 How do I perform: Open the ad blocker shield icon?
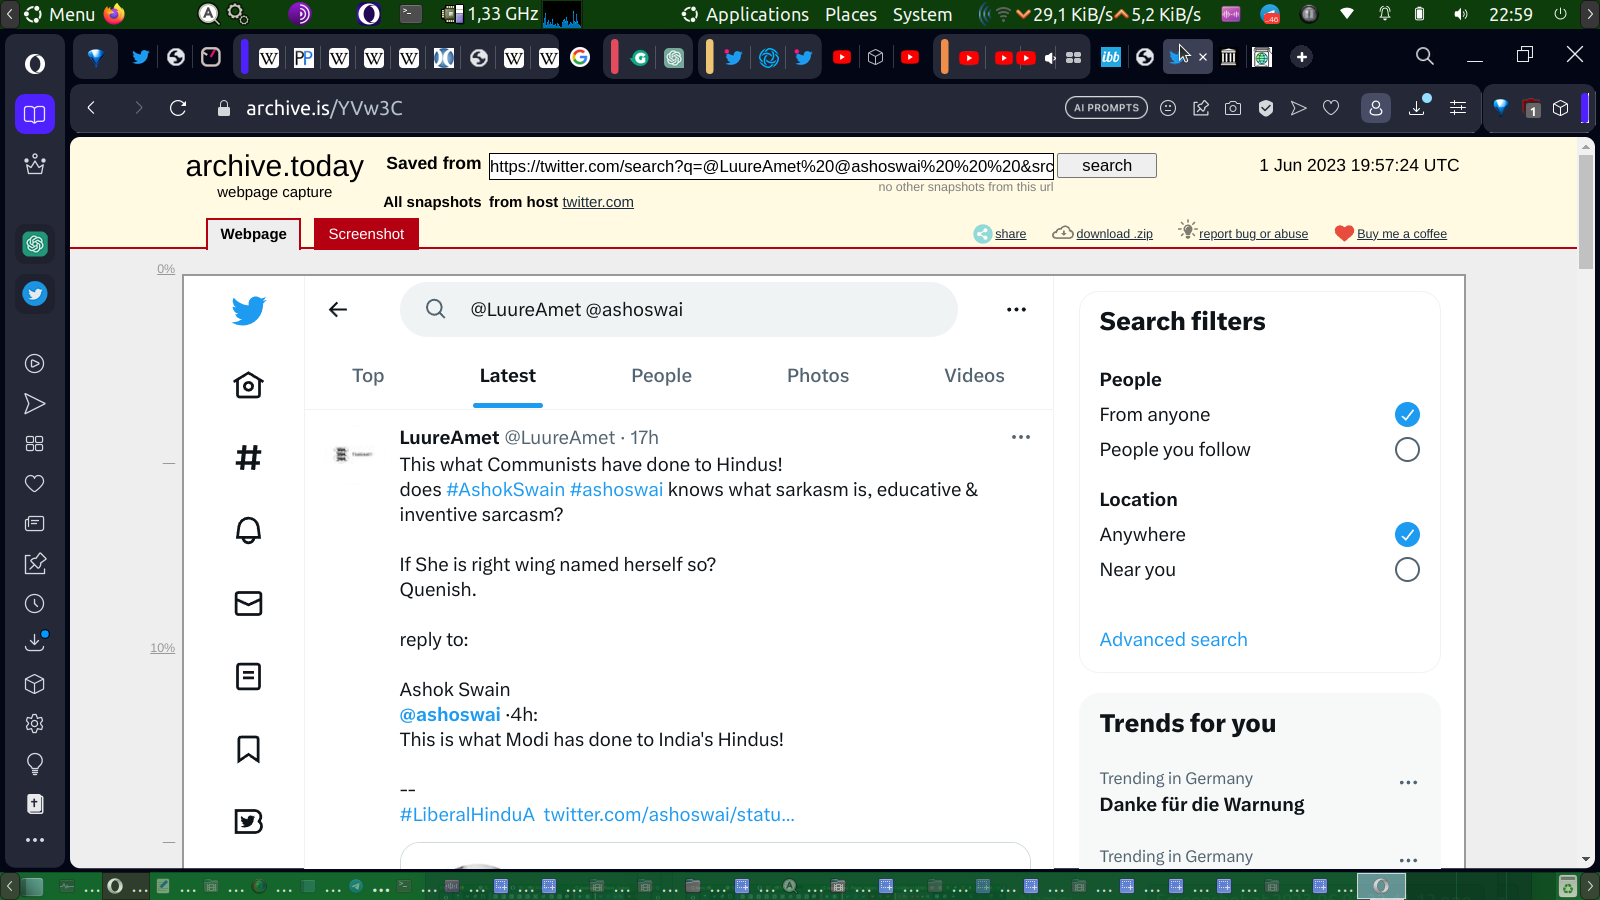[1266, 108]
